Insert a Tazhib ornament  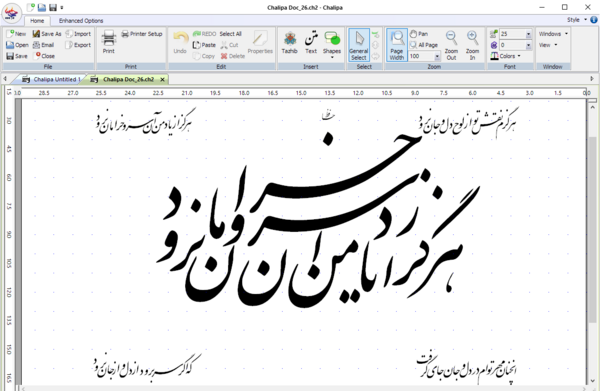[290, 42]
